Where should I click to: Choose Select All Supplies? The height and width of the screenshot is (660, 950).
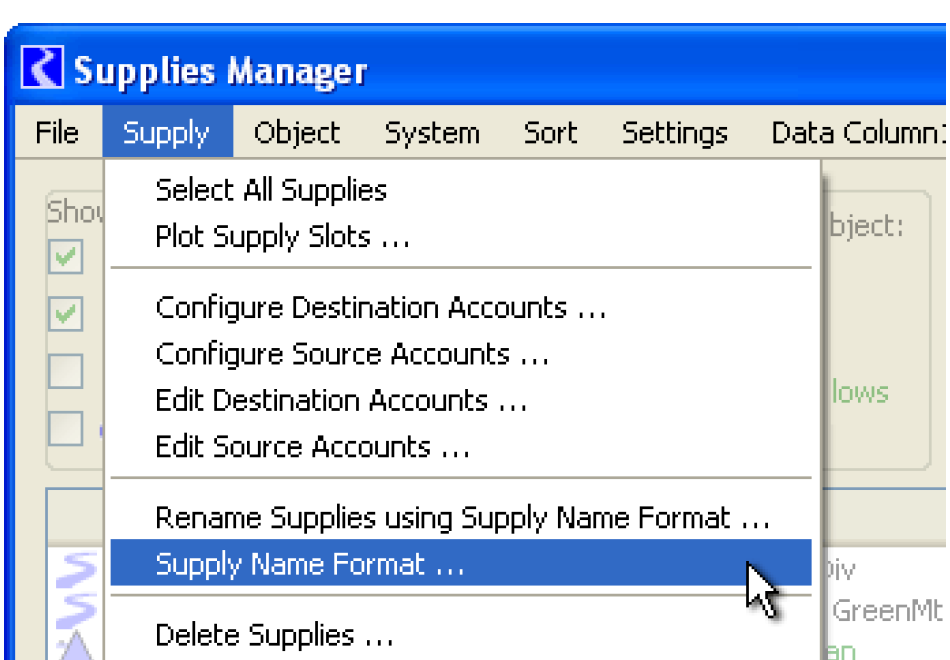point(271,190)
